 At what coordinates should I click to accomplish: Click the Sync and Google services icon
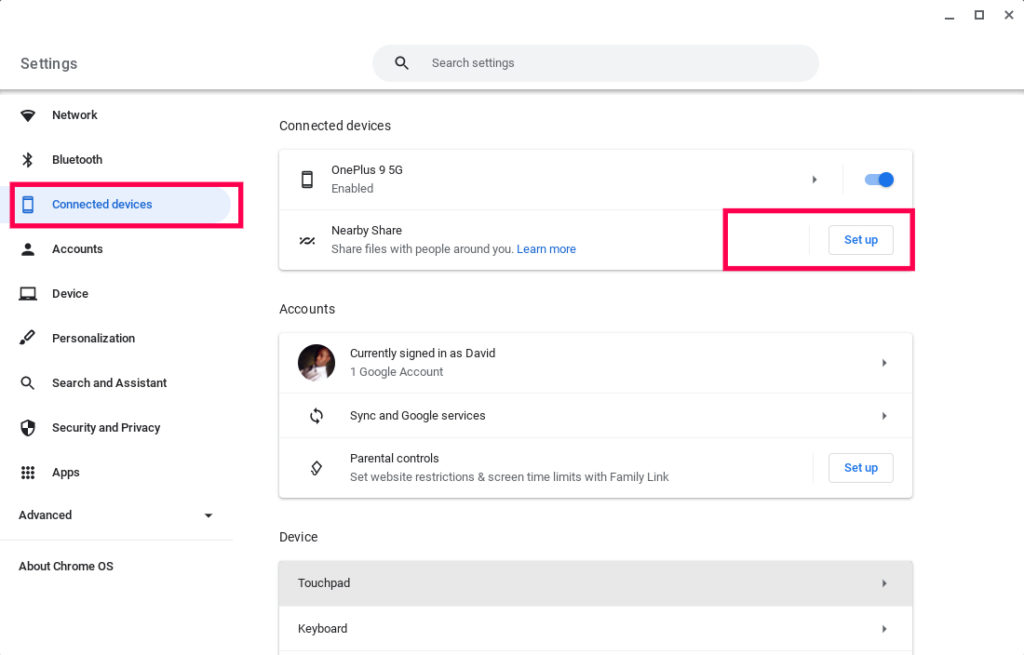coord(316,416)
